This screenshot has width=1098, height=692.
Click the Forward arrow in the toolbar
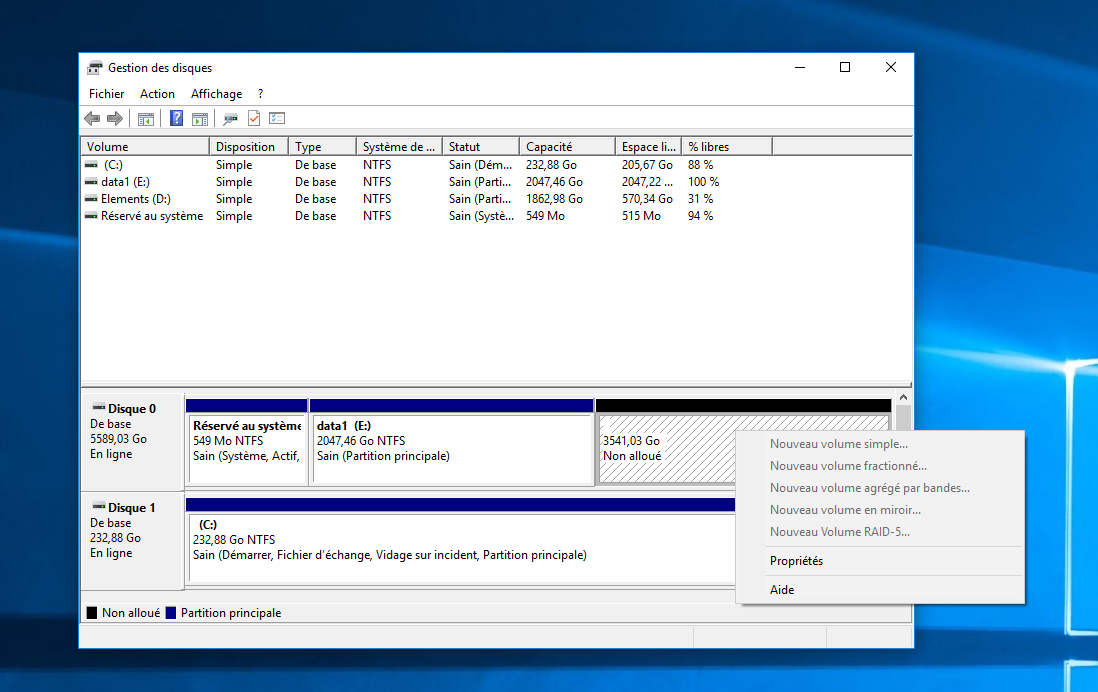tap(115, 119)
